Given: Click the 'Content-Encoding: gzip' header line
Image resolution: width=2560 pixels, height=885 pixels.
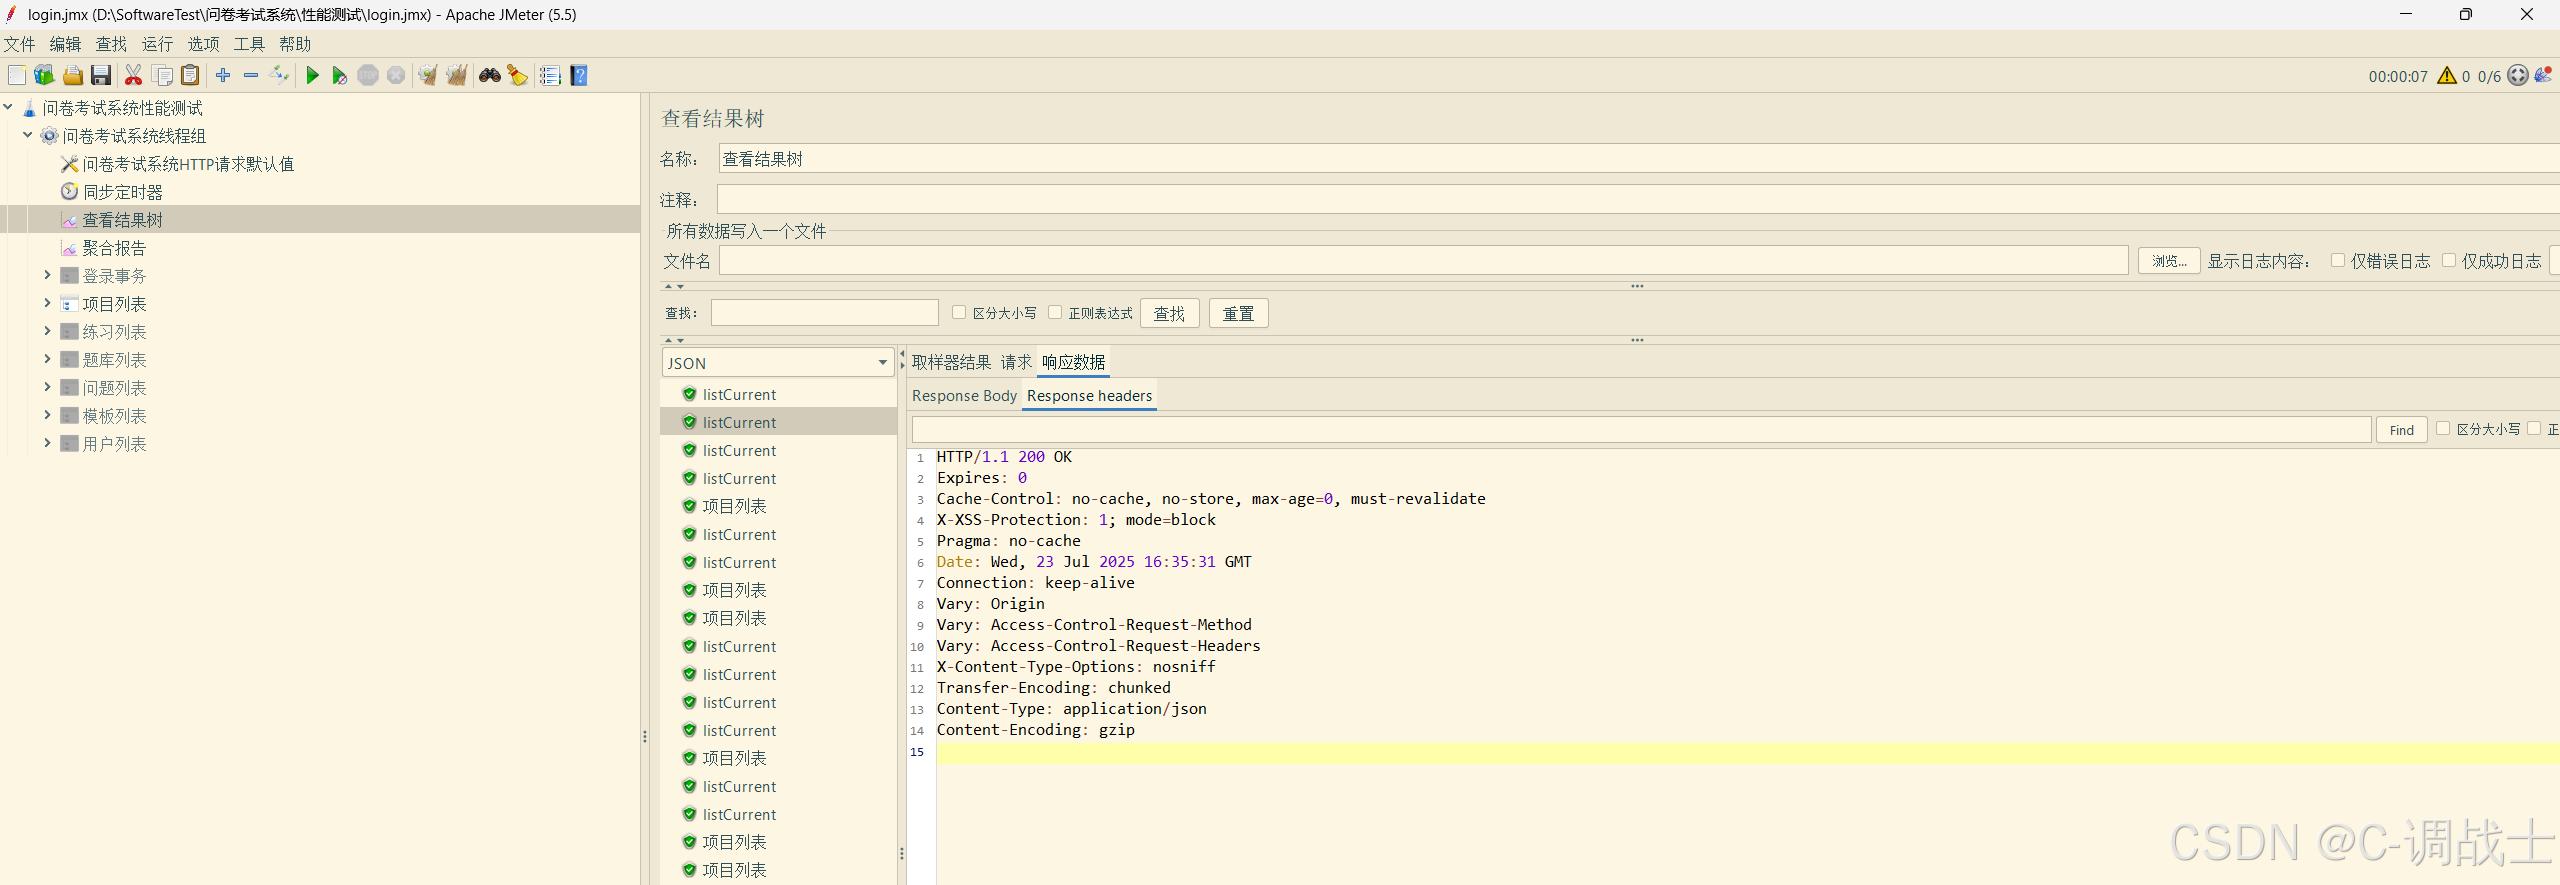Looking at the screenshot, I should 1035,730.
